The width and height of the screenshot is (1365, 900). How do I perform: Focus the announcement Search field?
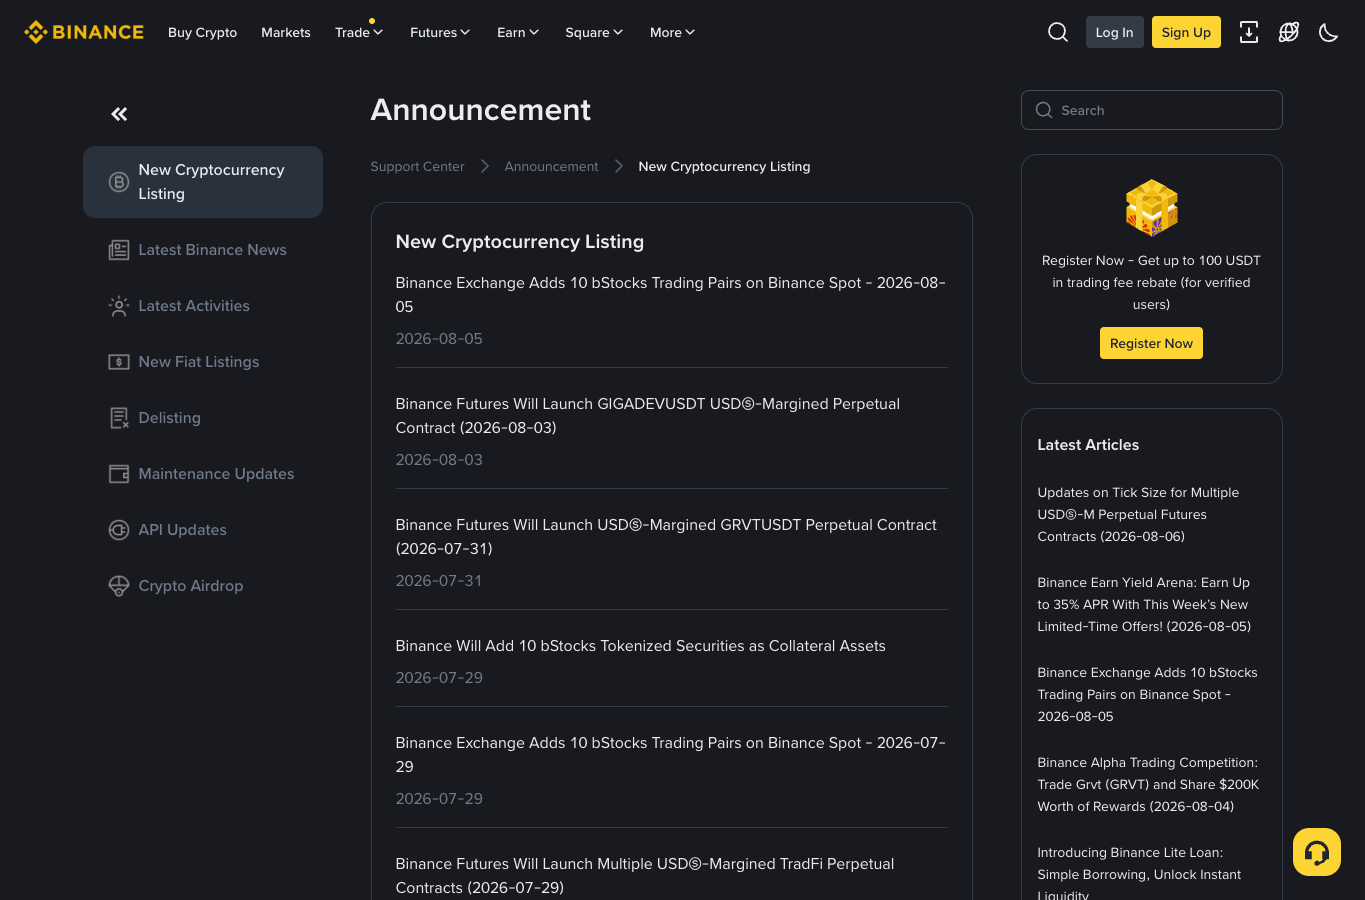tap(1152, 110)
